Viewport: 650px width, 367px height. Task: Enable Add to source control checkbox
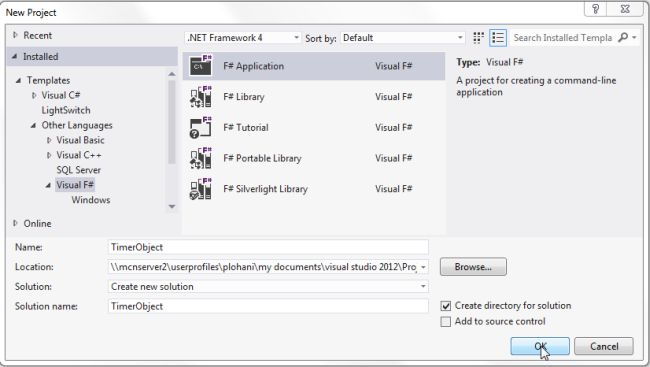(x=446, y=322)
